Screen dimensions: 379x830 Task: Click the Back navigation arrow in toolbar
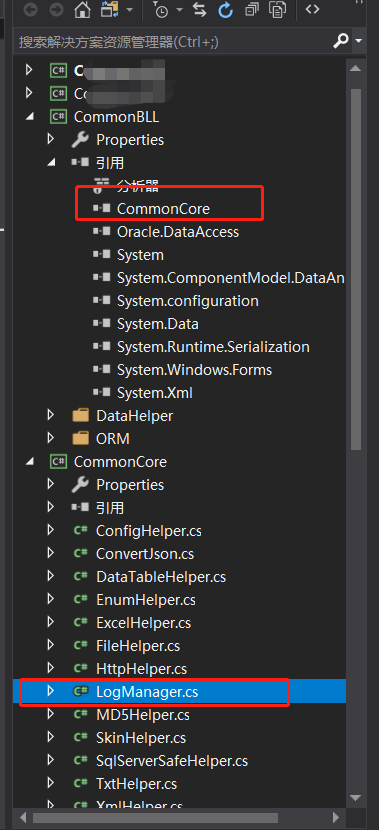[x=31, y=10]
